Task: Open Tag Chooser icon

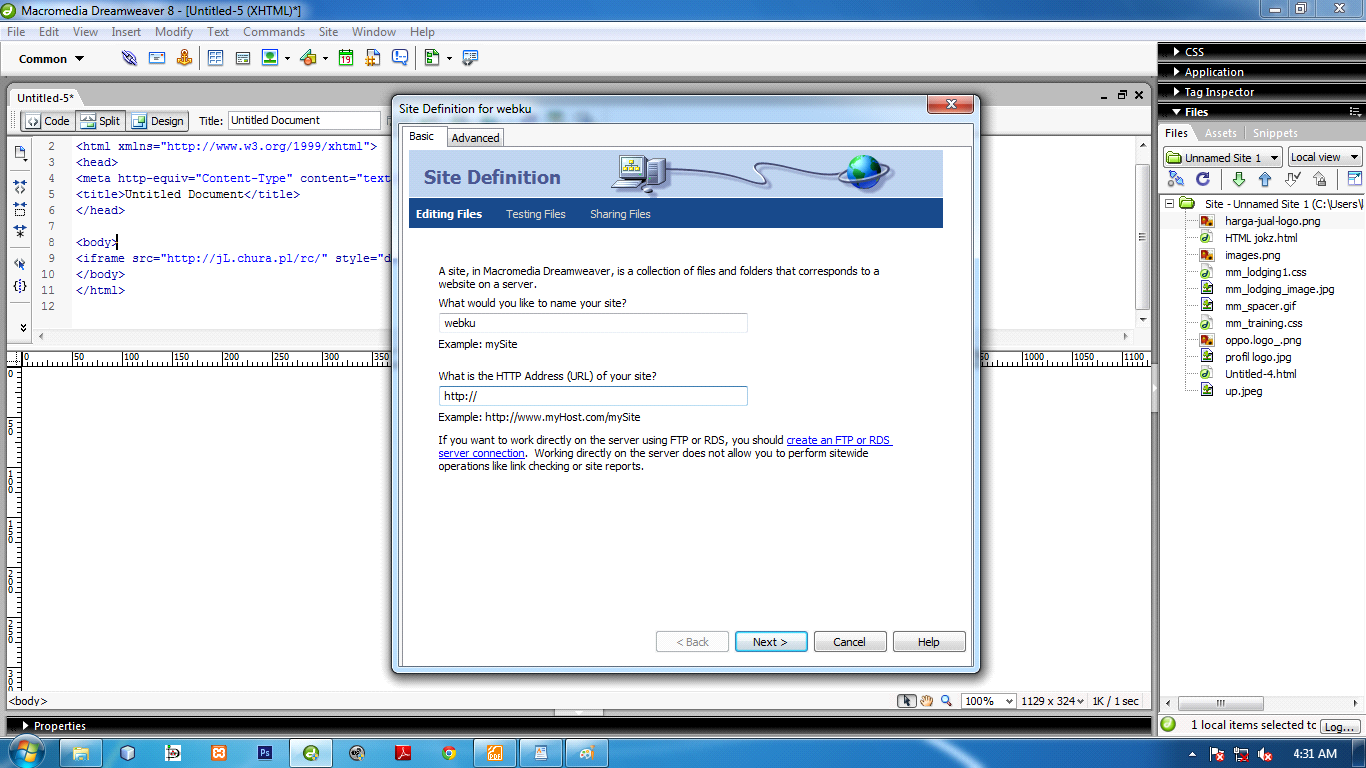Action: coord(470,58)
